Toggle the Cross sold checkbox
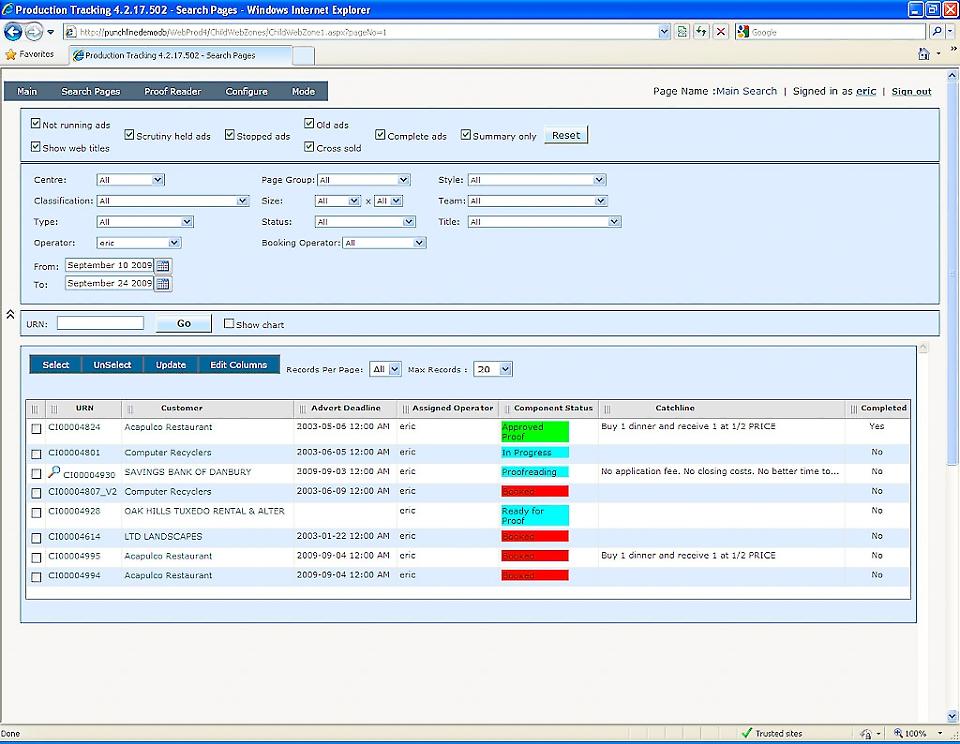 [309, 147]
